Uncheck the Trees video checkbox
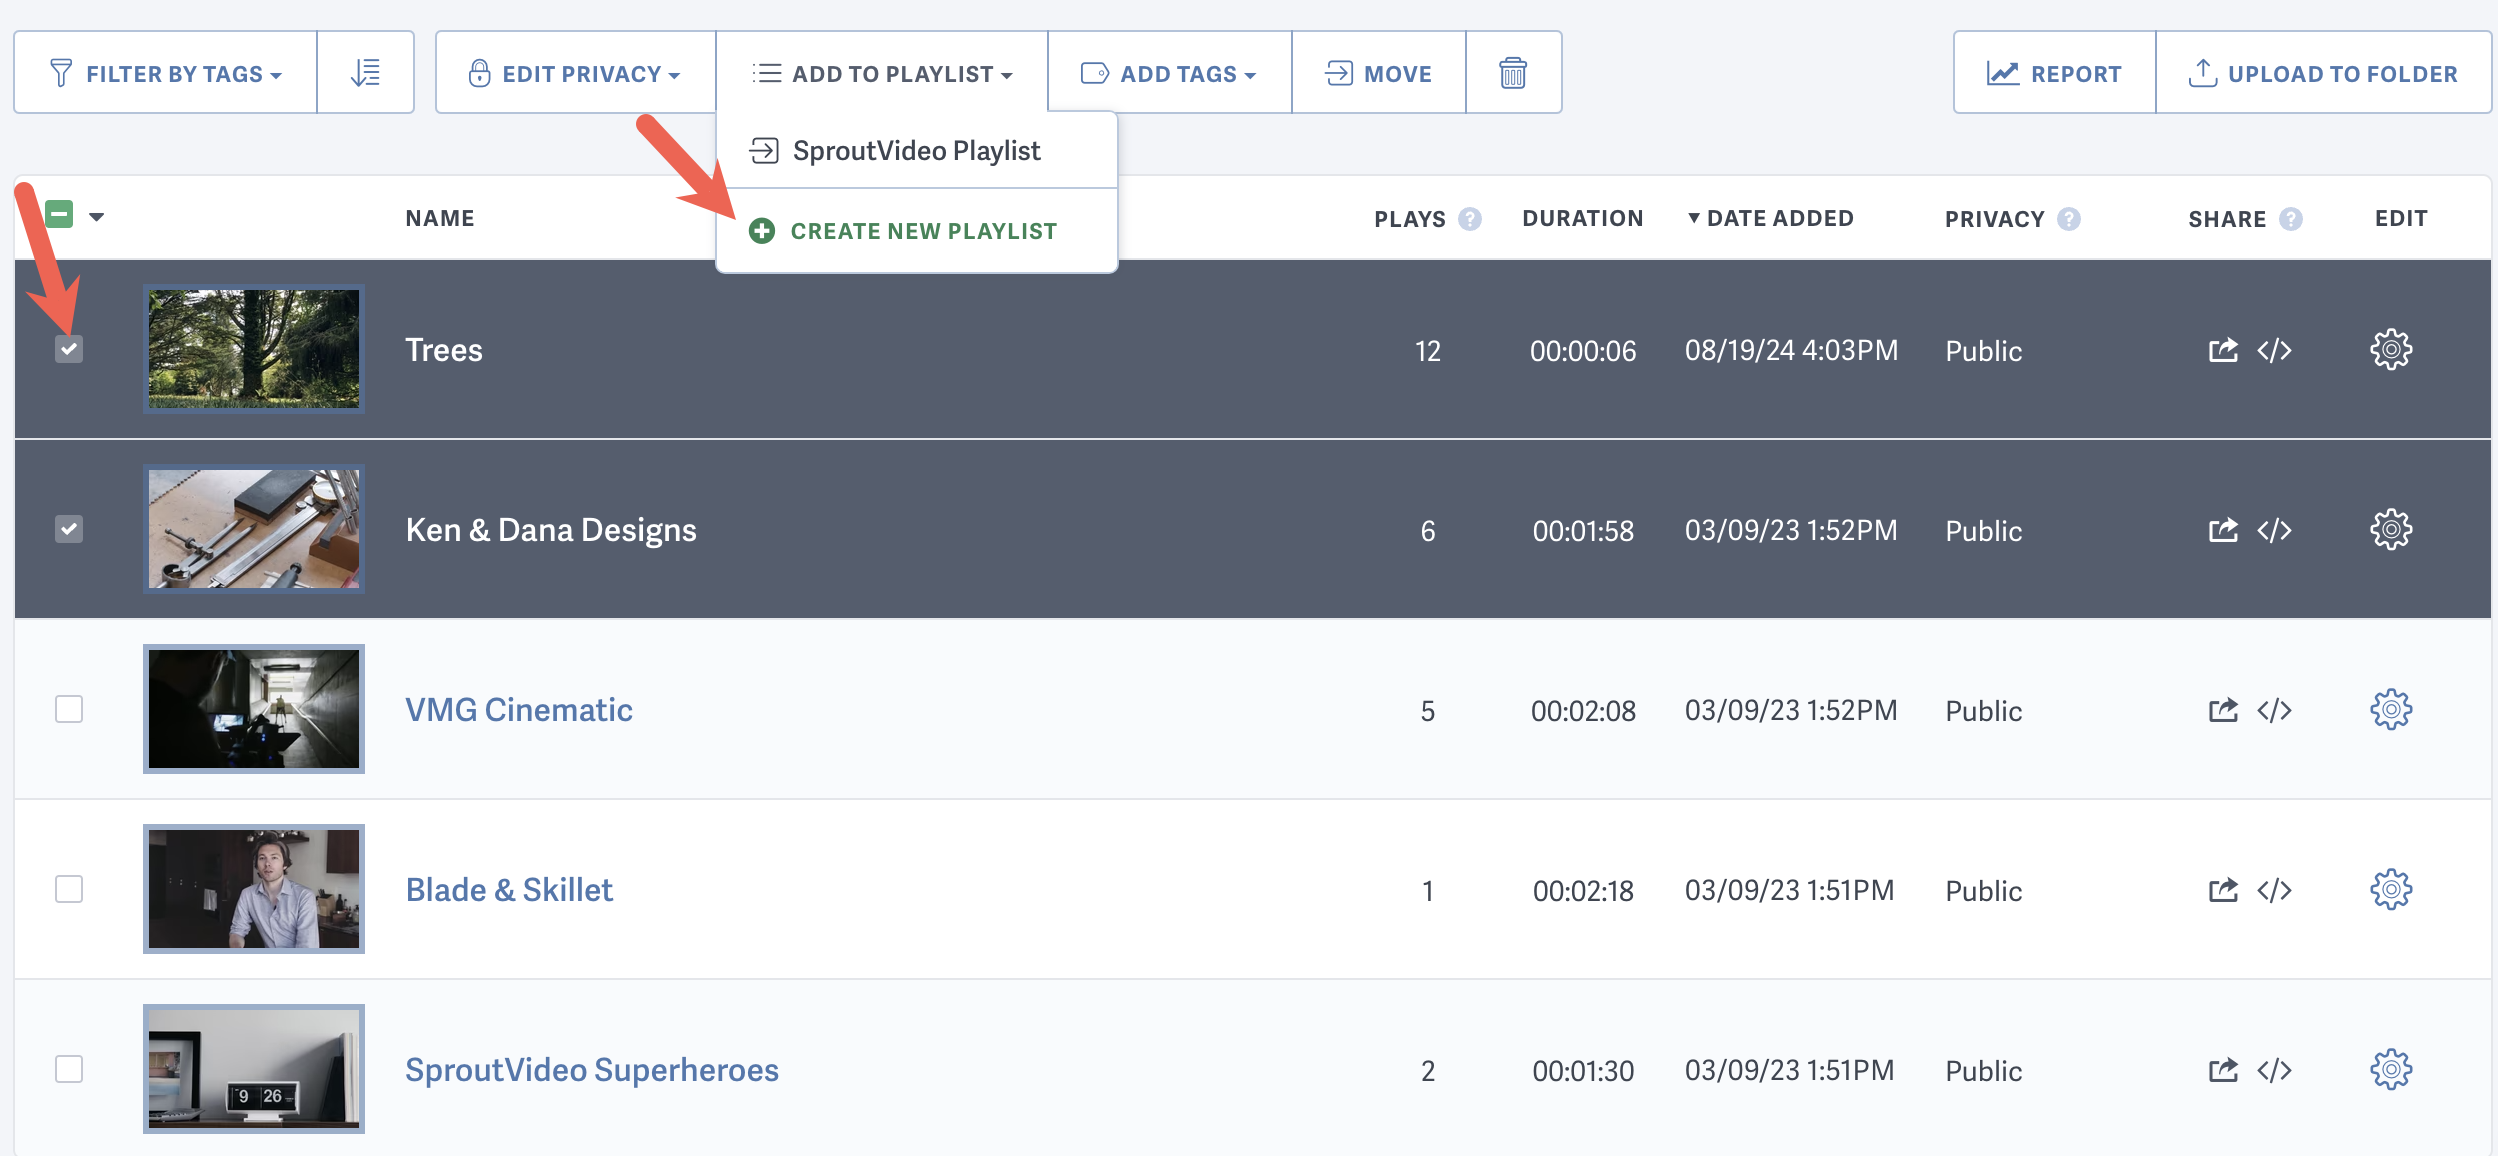The image size is (2498, 1156). 69,349
